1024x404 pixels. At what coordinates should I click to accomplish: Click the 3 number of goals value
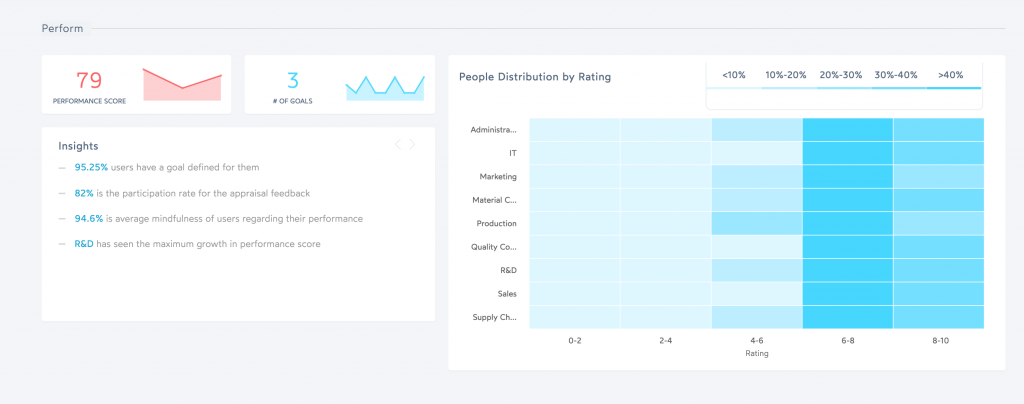click(293, 80)
